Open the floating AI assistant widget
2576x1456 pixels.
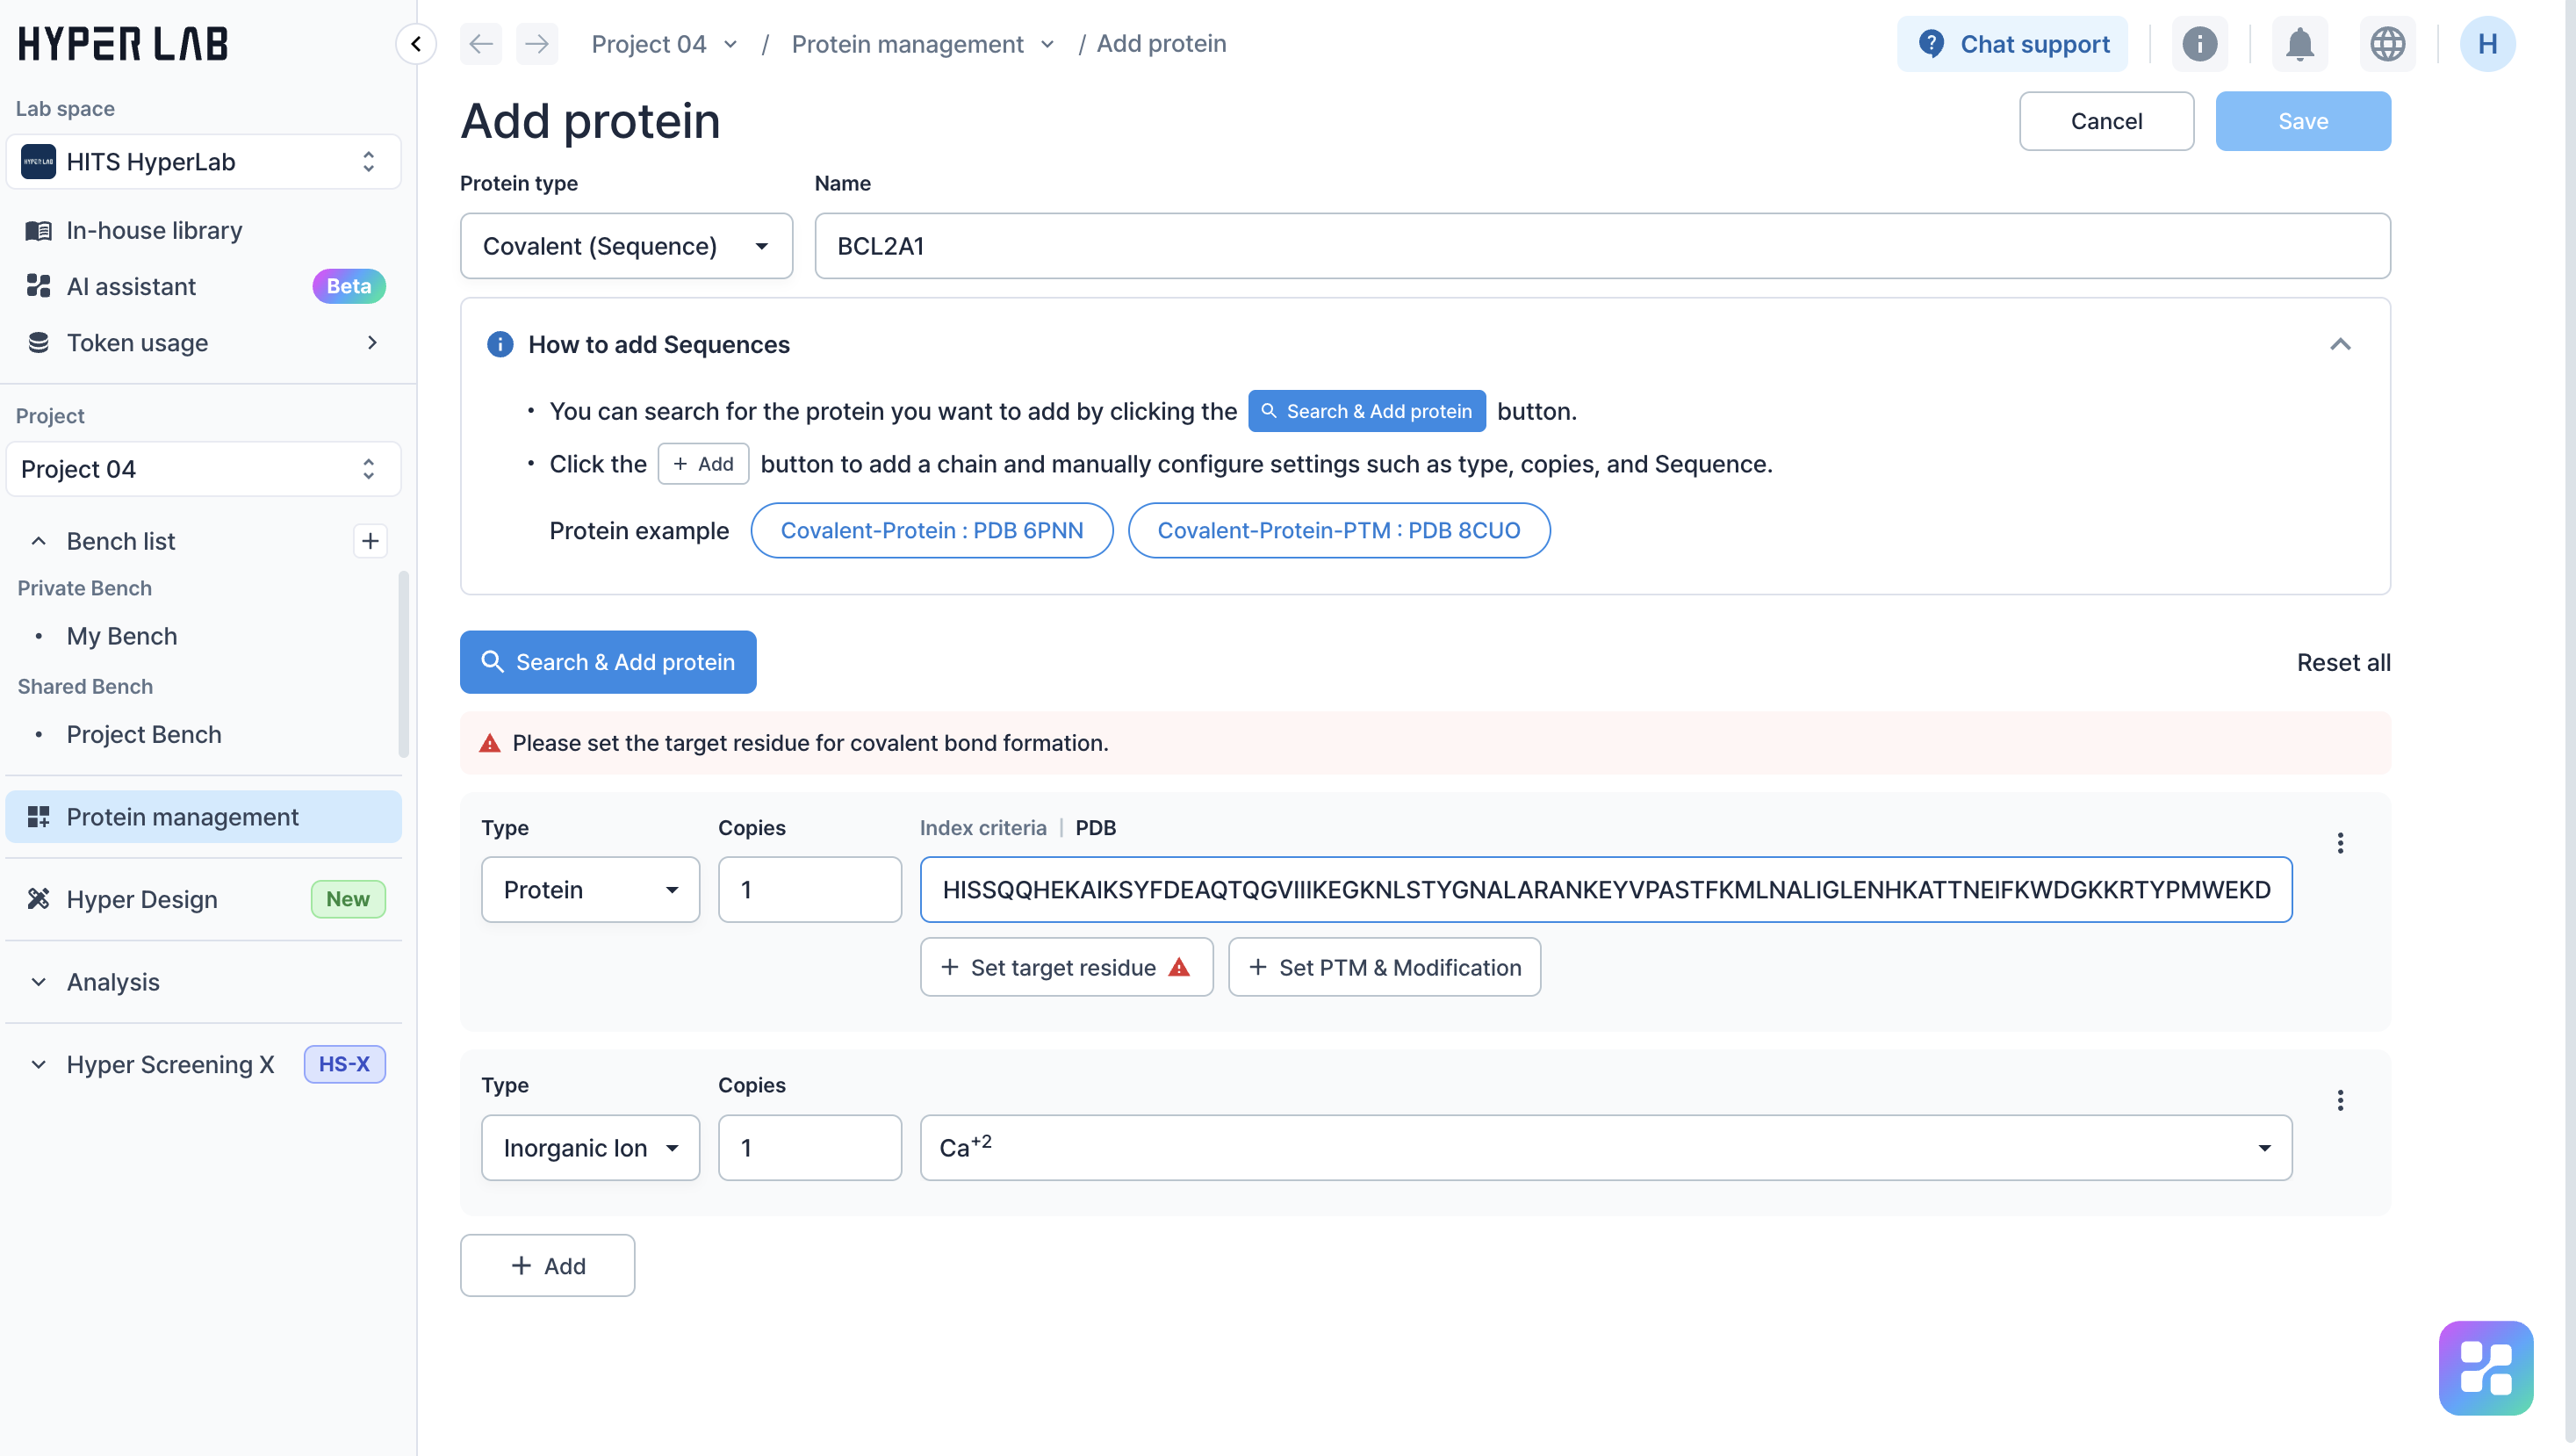2485,1368
